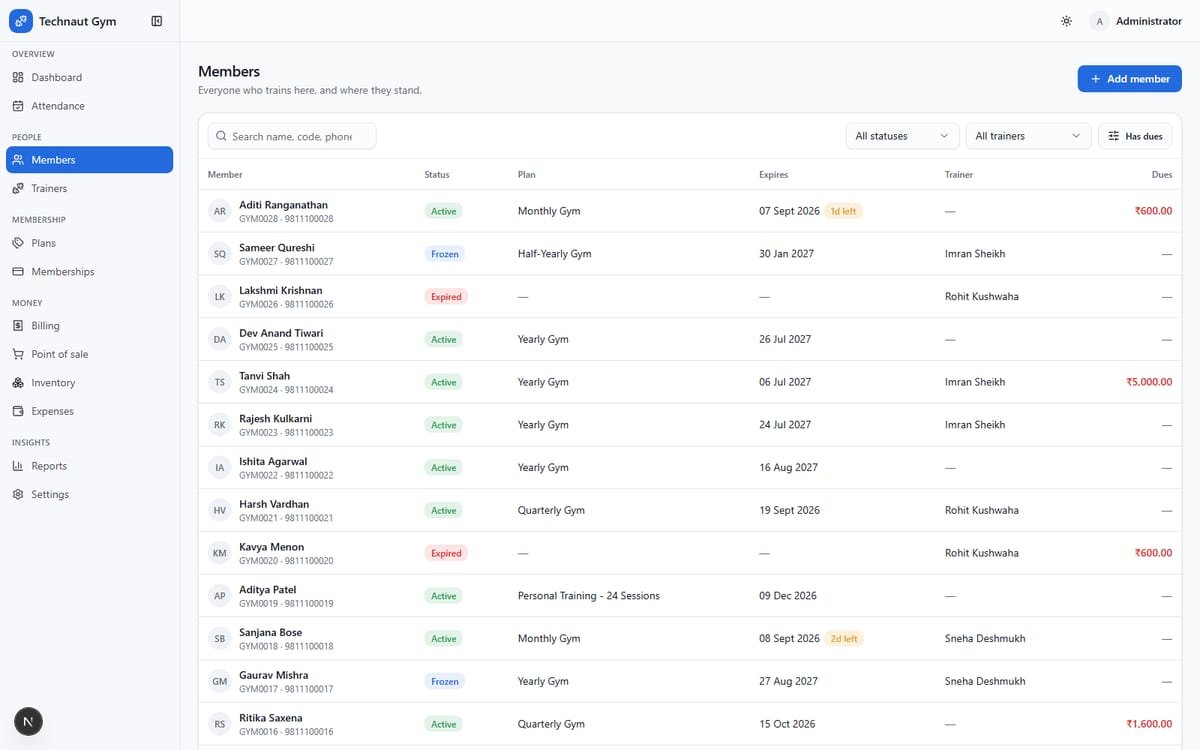This screenshot has height=750, width=1200.
Task: Click GYM0021 · 9811100021 code text
Action: click(x=286, y=518)
